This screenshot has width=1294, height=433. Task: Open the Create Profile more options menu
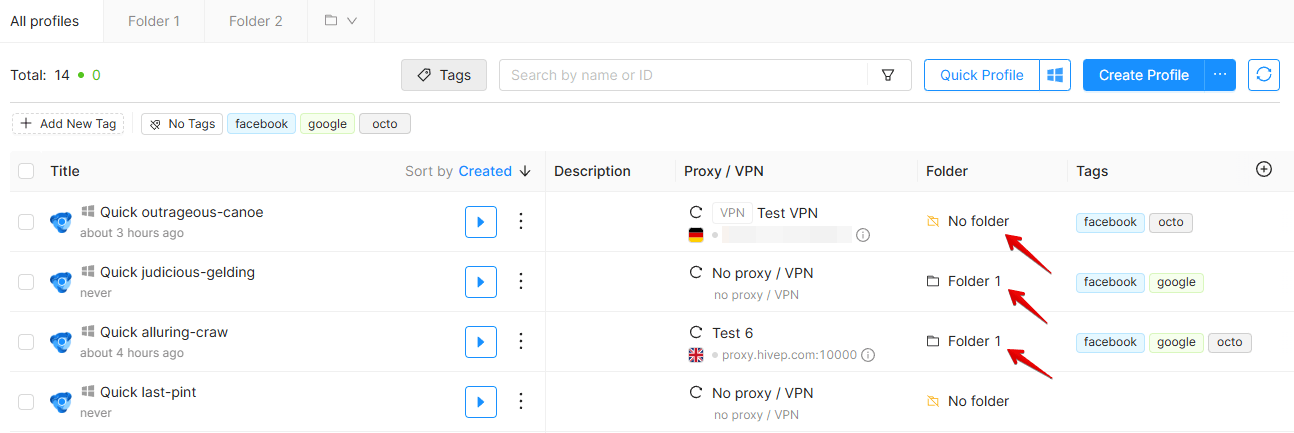(x=1219, y=75)
